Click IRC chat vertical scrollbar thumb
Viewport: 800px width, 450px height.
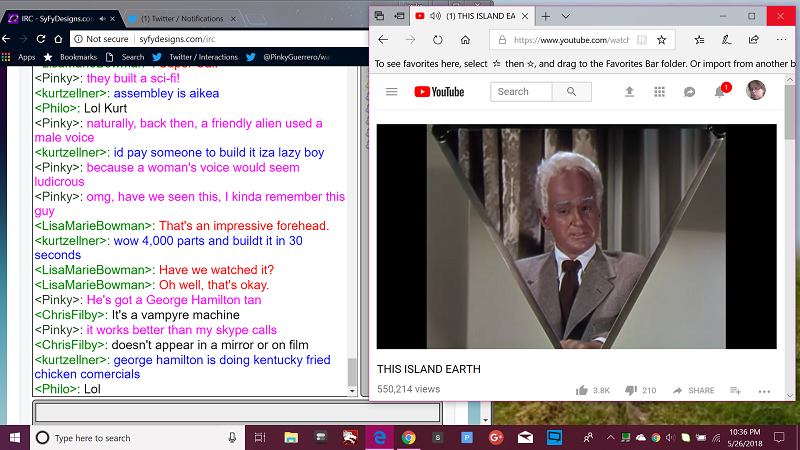[x=352, y=372]
